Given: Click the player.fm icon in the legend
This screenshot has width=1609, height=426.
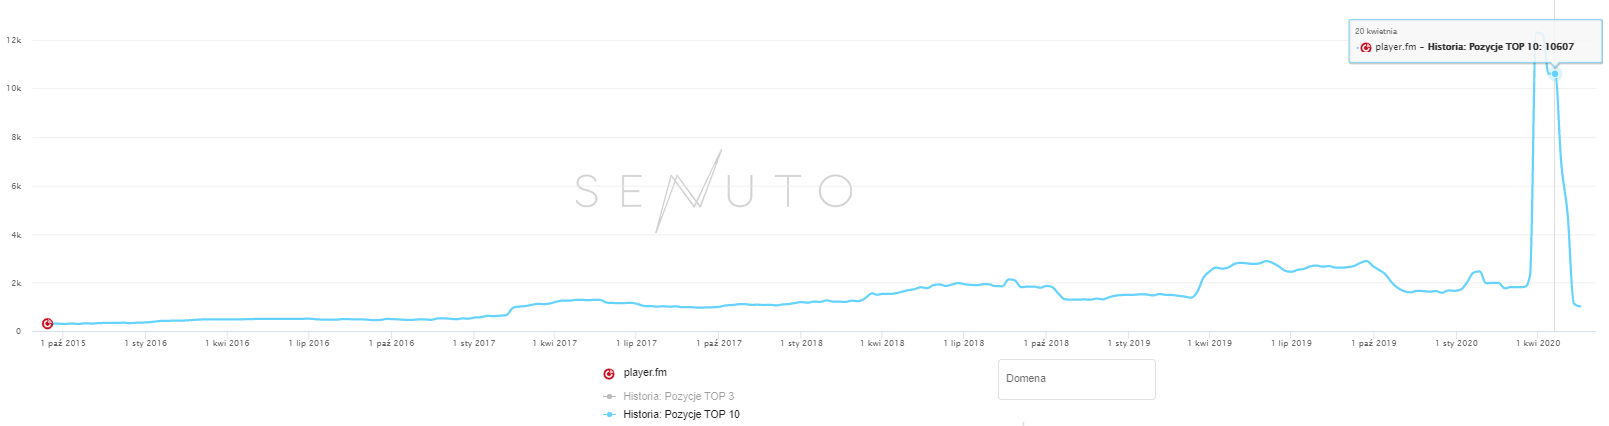Looking at the screenshot, I should coord(609,374).
